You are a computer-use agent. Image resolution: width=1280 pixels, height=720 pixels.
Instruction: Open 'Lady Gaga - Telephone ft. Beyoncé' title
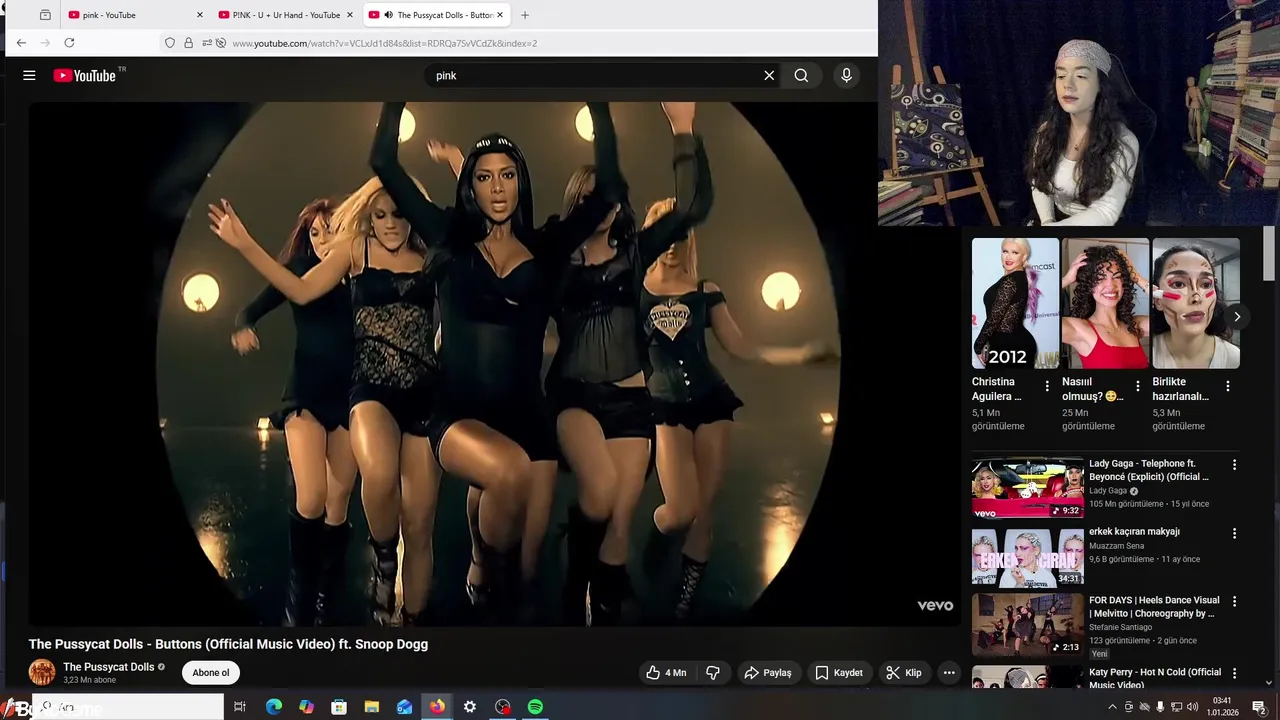tap(1149, 470)
